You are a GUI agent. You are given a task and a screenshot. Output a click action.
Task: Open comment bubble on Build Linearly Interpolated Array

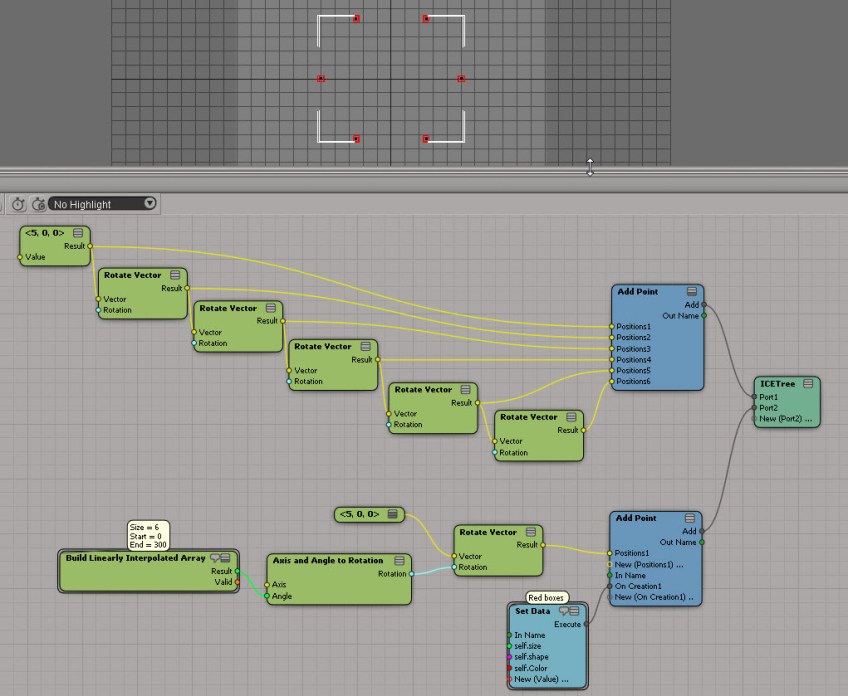pyautogui.click(x=214, y=558)
